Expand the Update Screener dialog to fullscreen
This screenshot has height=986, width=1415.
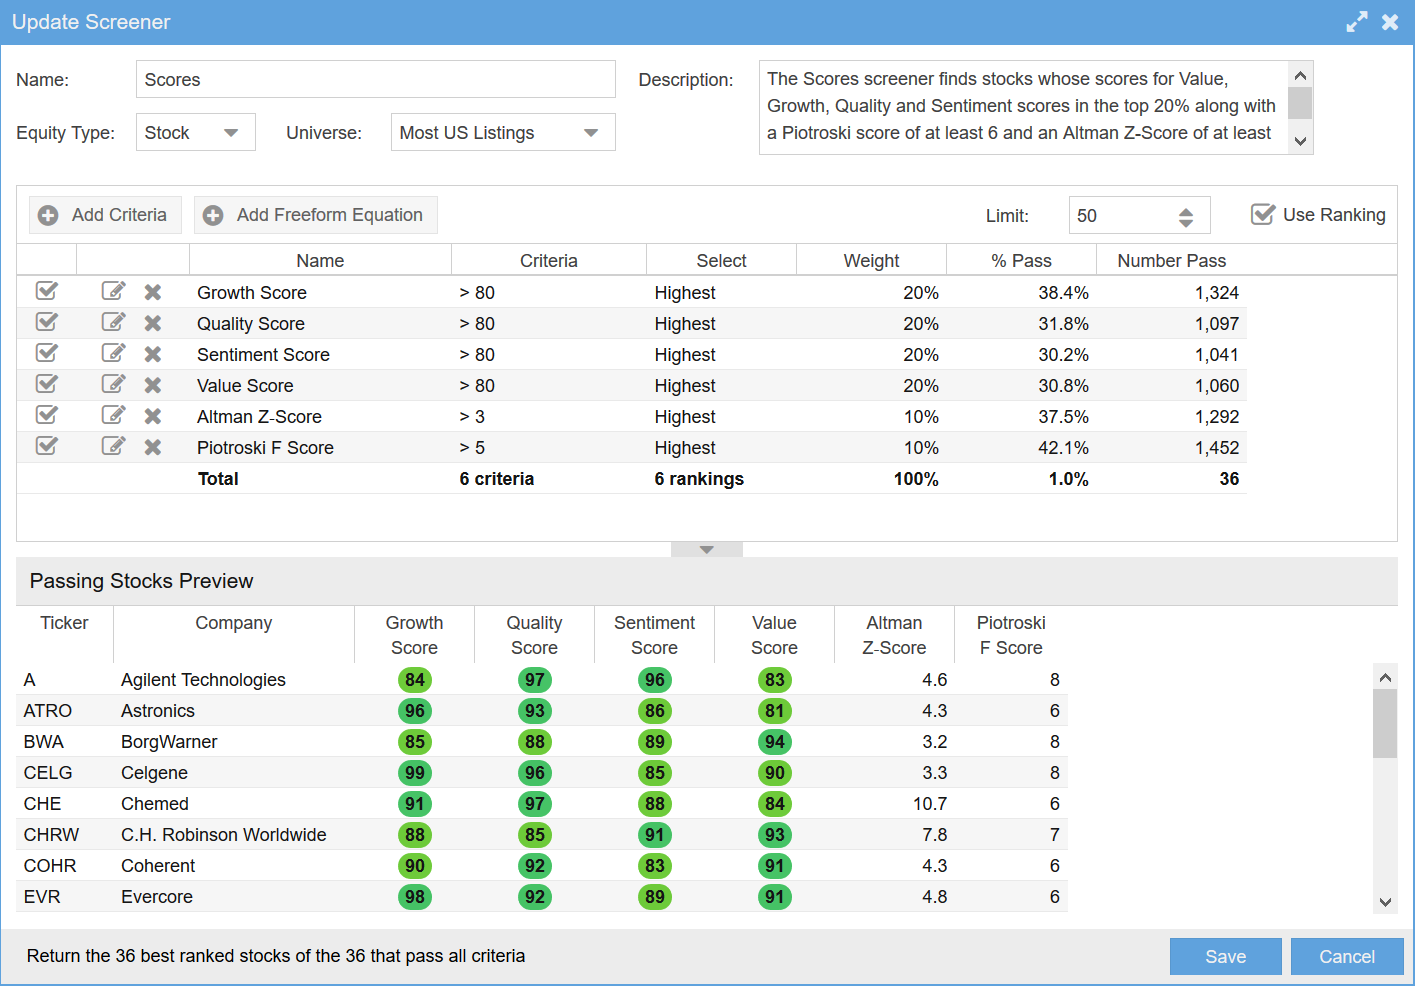[1356, 22]
